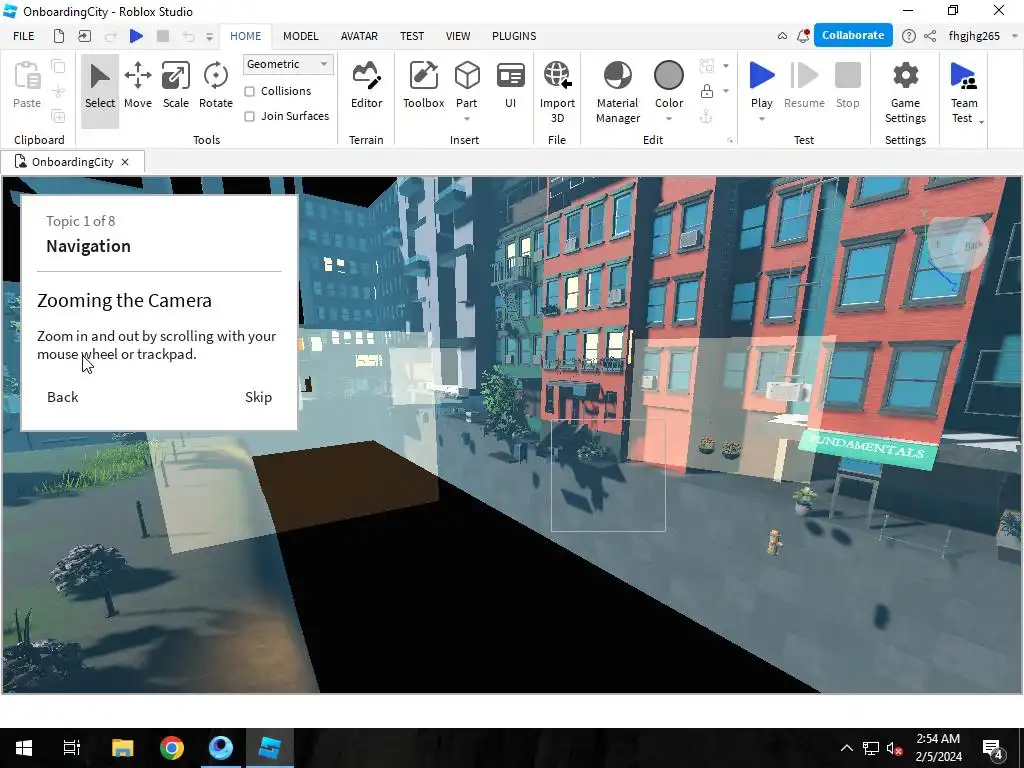The image size is (1024, 768).
Task: Click the small blue Play icon in quick access bar
Action: coord(136,36)
